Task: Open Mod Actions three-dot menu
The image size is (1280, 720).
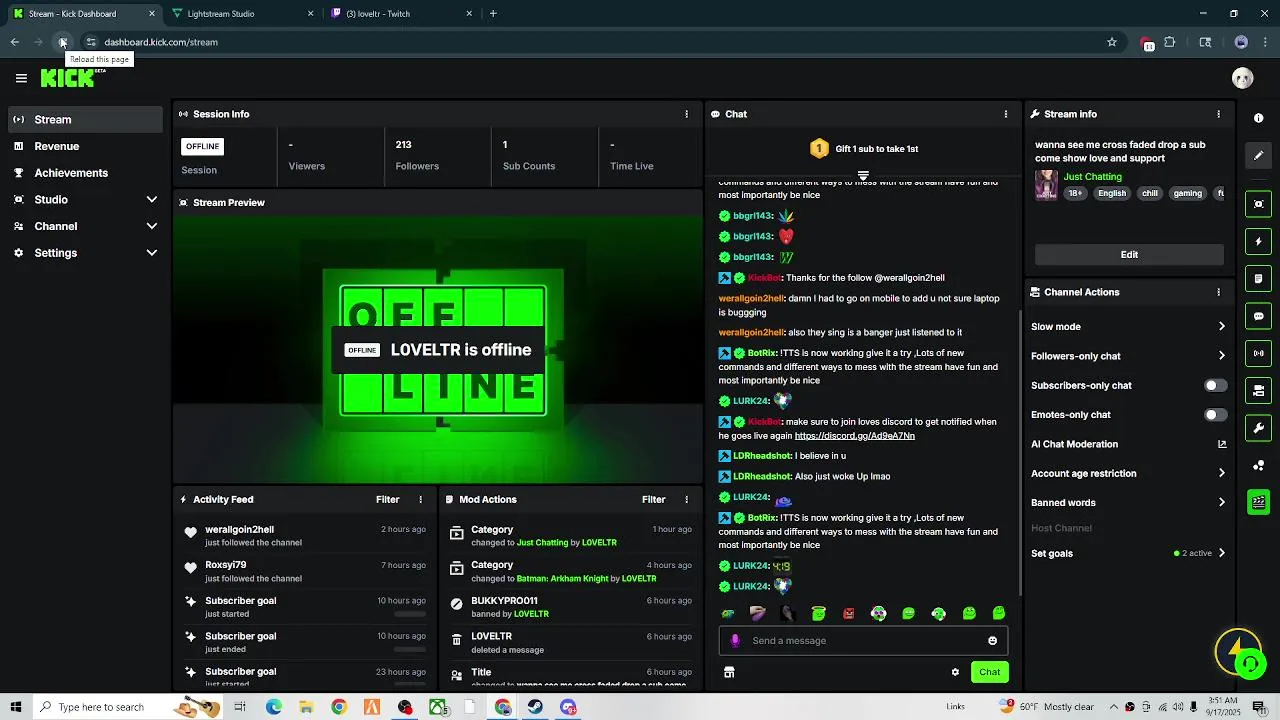Action: coord(686,499)
